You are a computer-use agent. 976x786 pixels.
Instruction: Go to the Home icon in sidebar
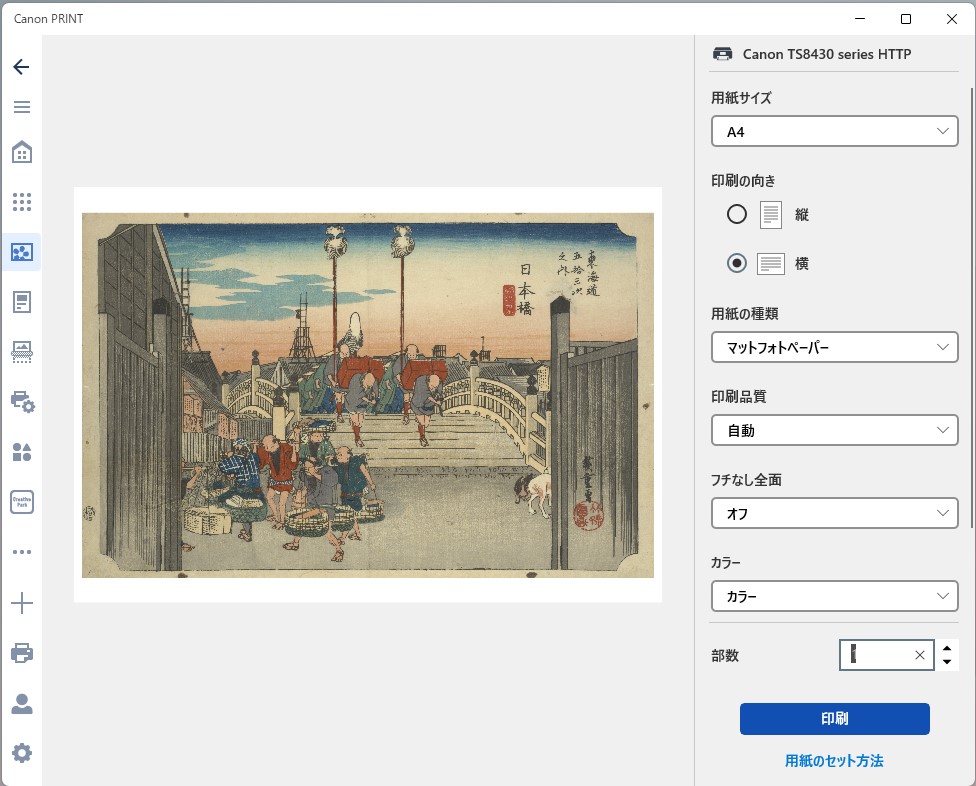pyautogui.click(x=21, y=152)
